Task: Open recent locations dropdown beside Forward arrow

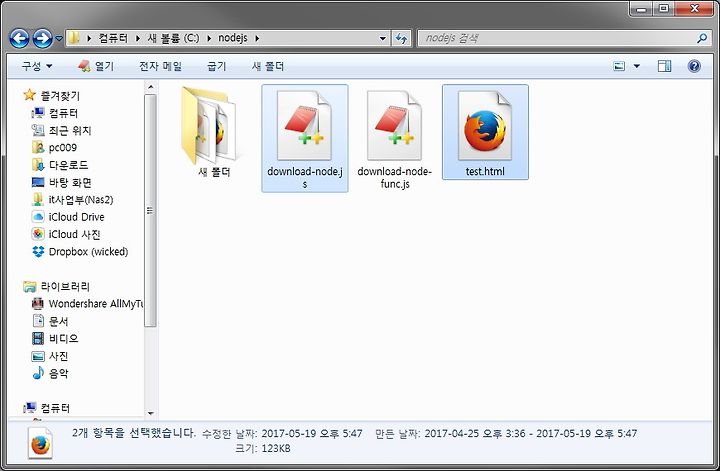Action: 59,39
